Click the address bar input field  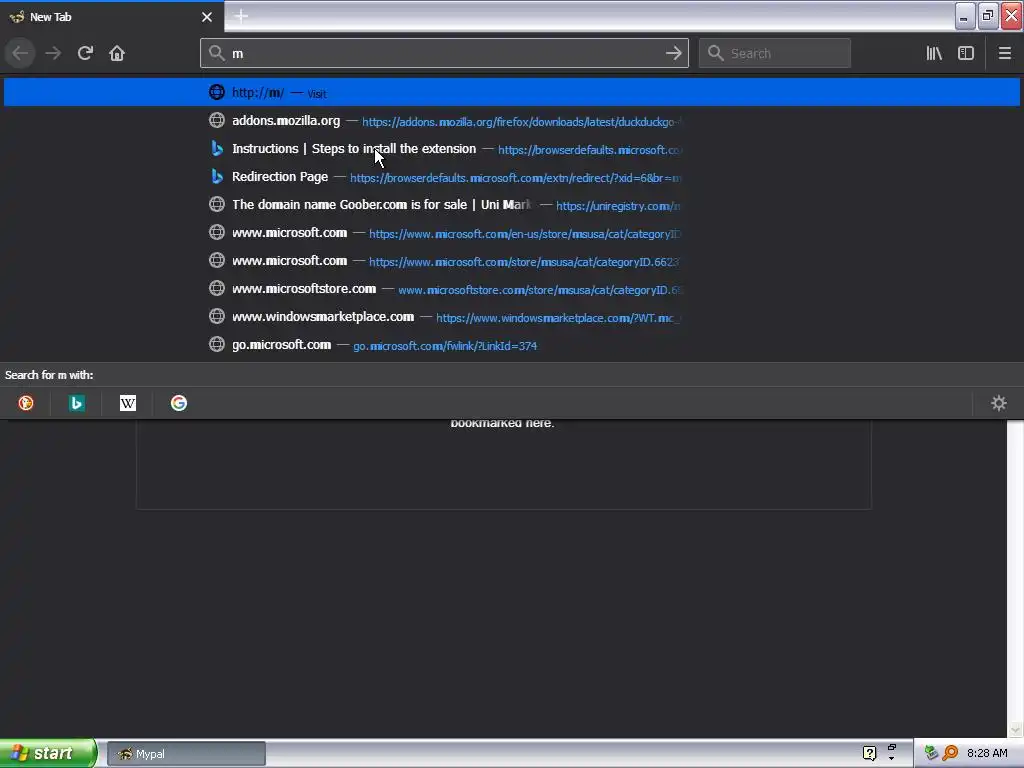(444, 53)
